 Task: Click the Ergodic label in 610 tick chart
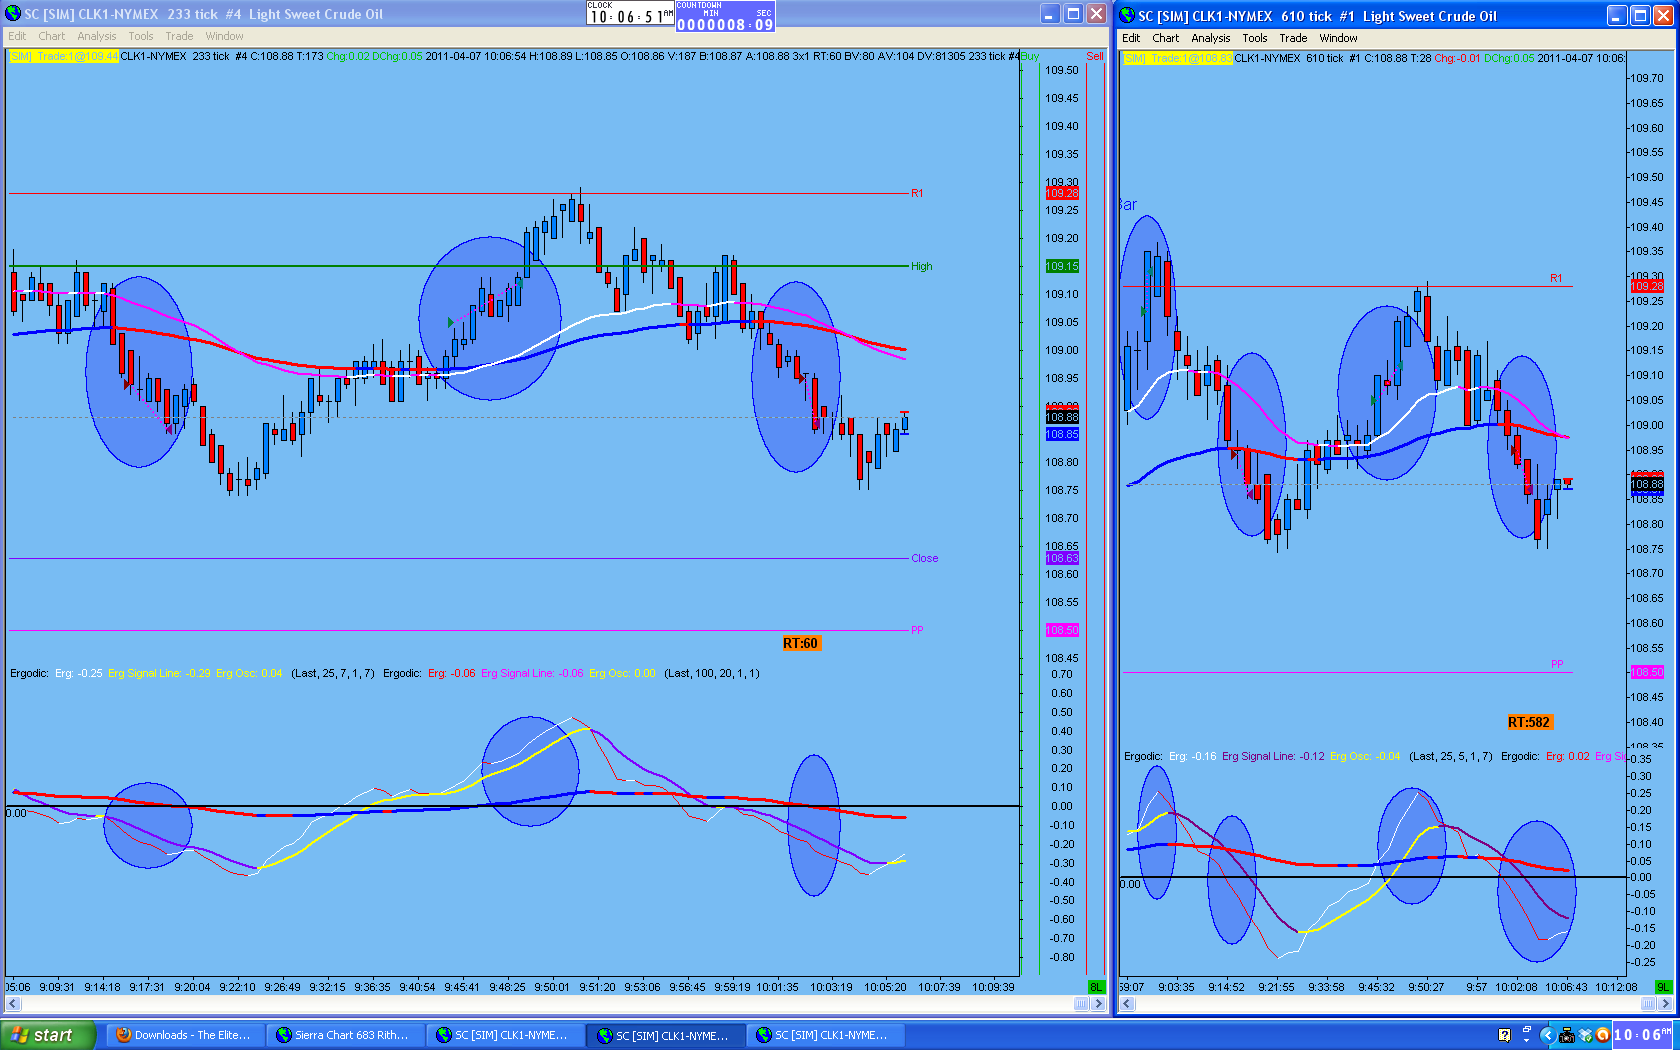[1143, 756]
